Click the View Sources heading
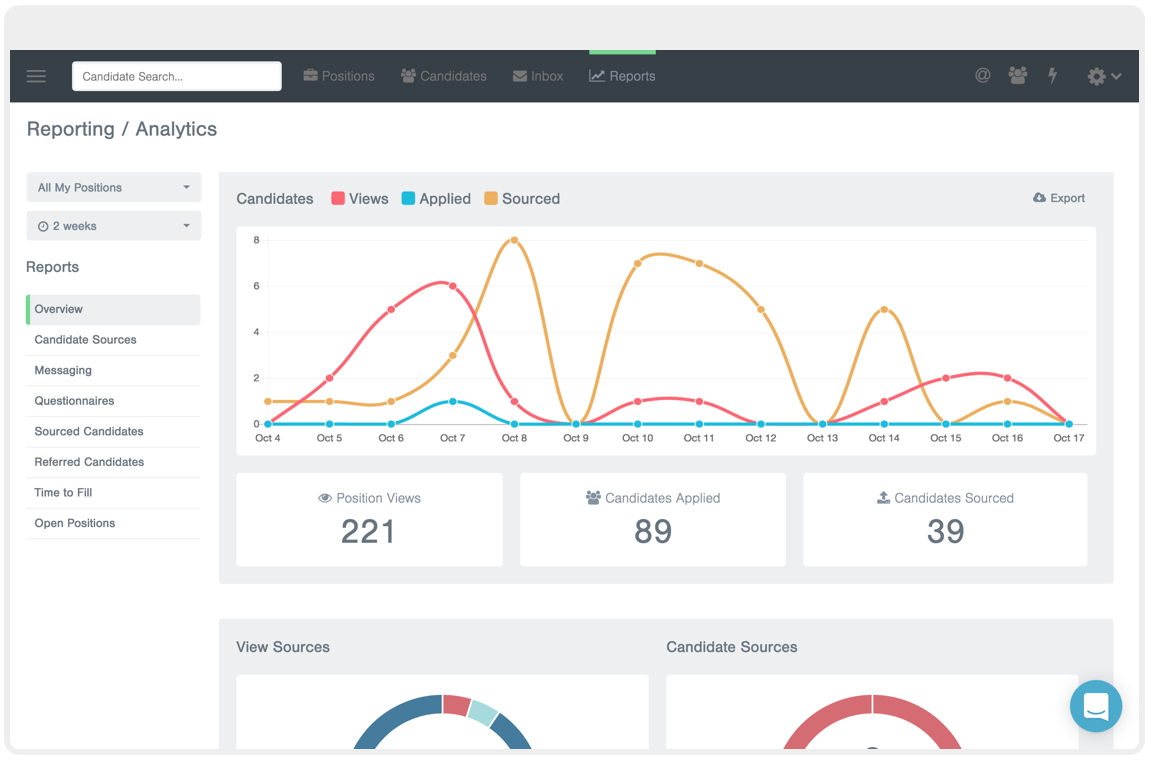Viewport: 1151px width, 762px height. click(283, 647)
